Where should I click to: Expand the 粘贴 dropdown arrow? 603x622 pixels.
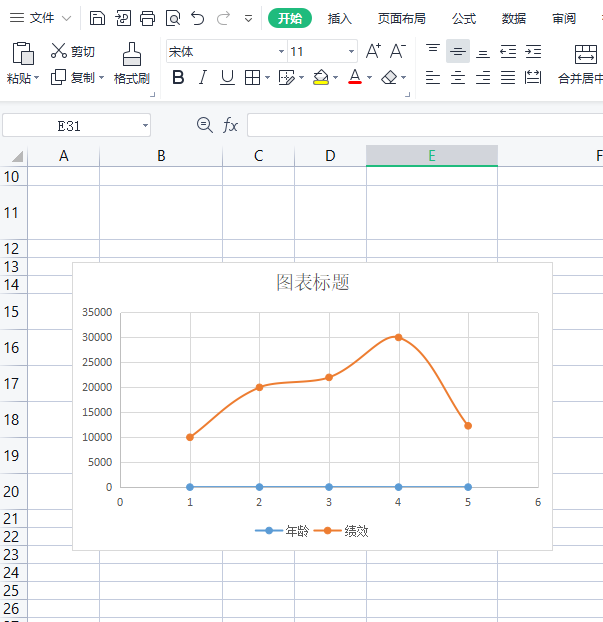(x=37, y=78)
